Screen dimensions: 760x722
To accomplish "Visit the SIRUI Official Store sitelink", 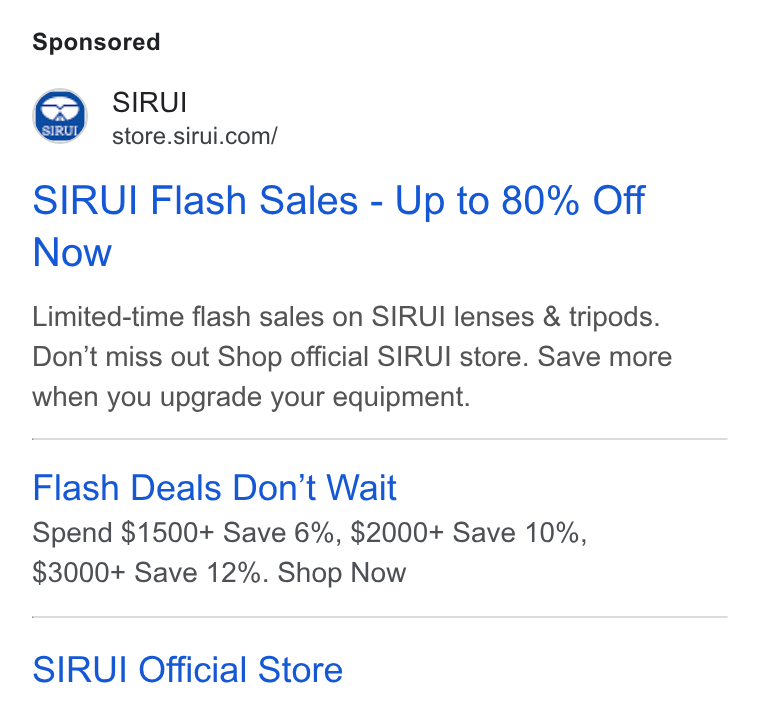I will click(x=188, y=670).
